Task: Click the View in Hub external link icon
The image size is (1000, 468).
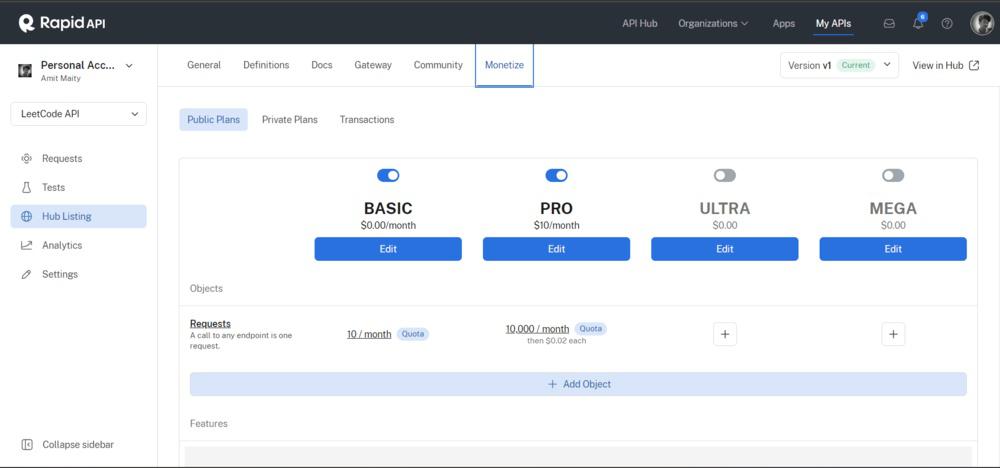Action: click(974, 65)
